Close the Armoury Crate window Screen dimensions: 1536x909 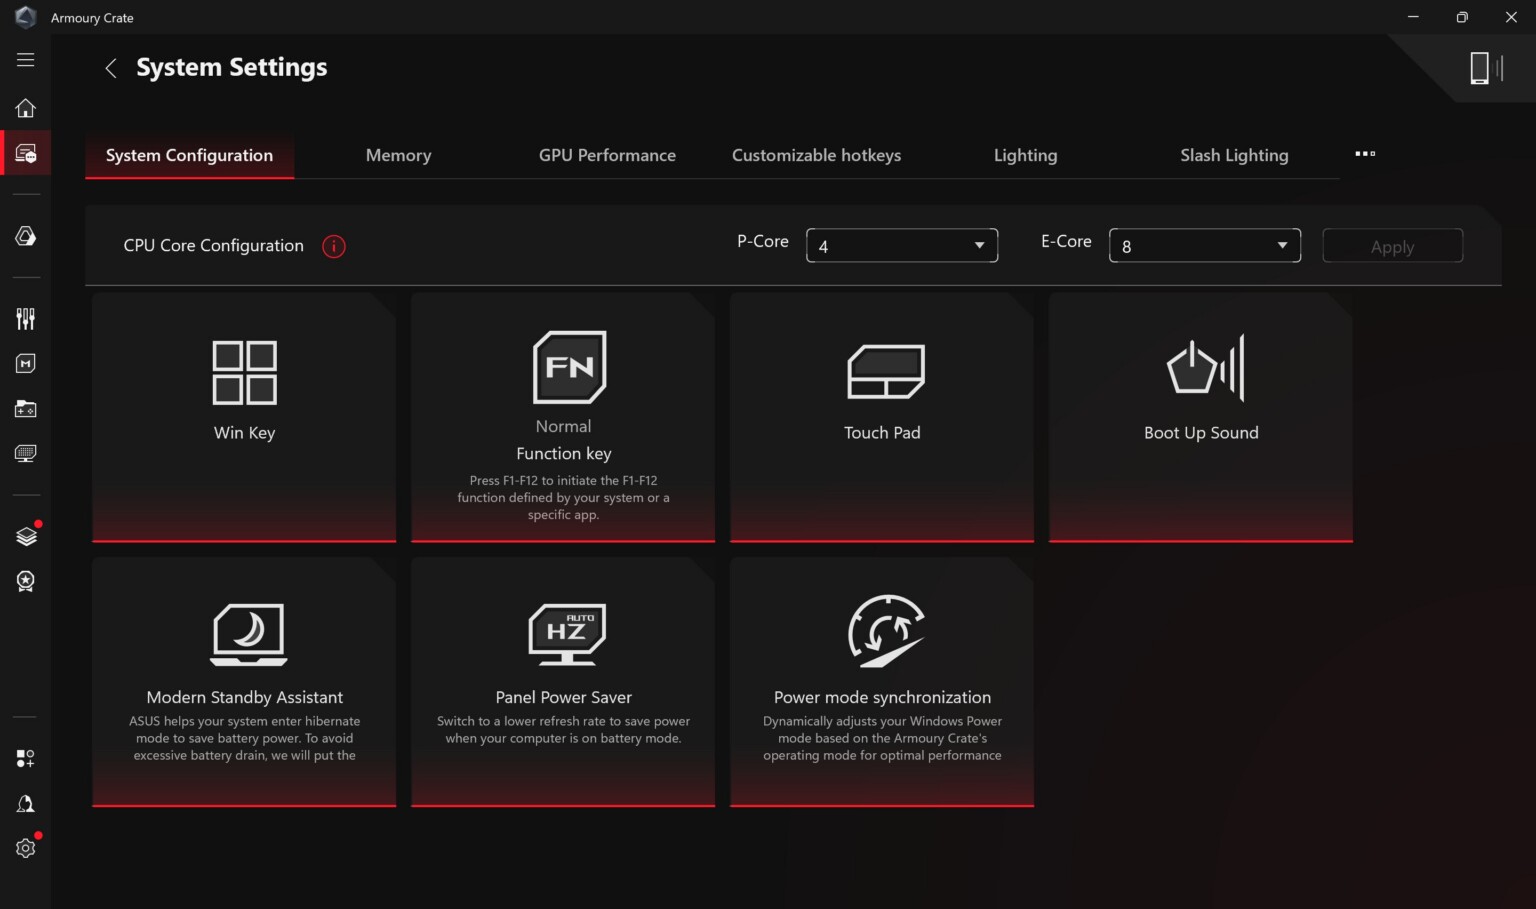click(x=1511, y=17)
